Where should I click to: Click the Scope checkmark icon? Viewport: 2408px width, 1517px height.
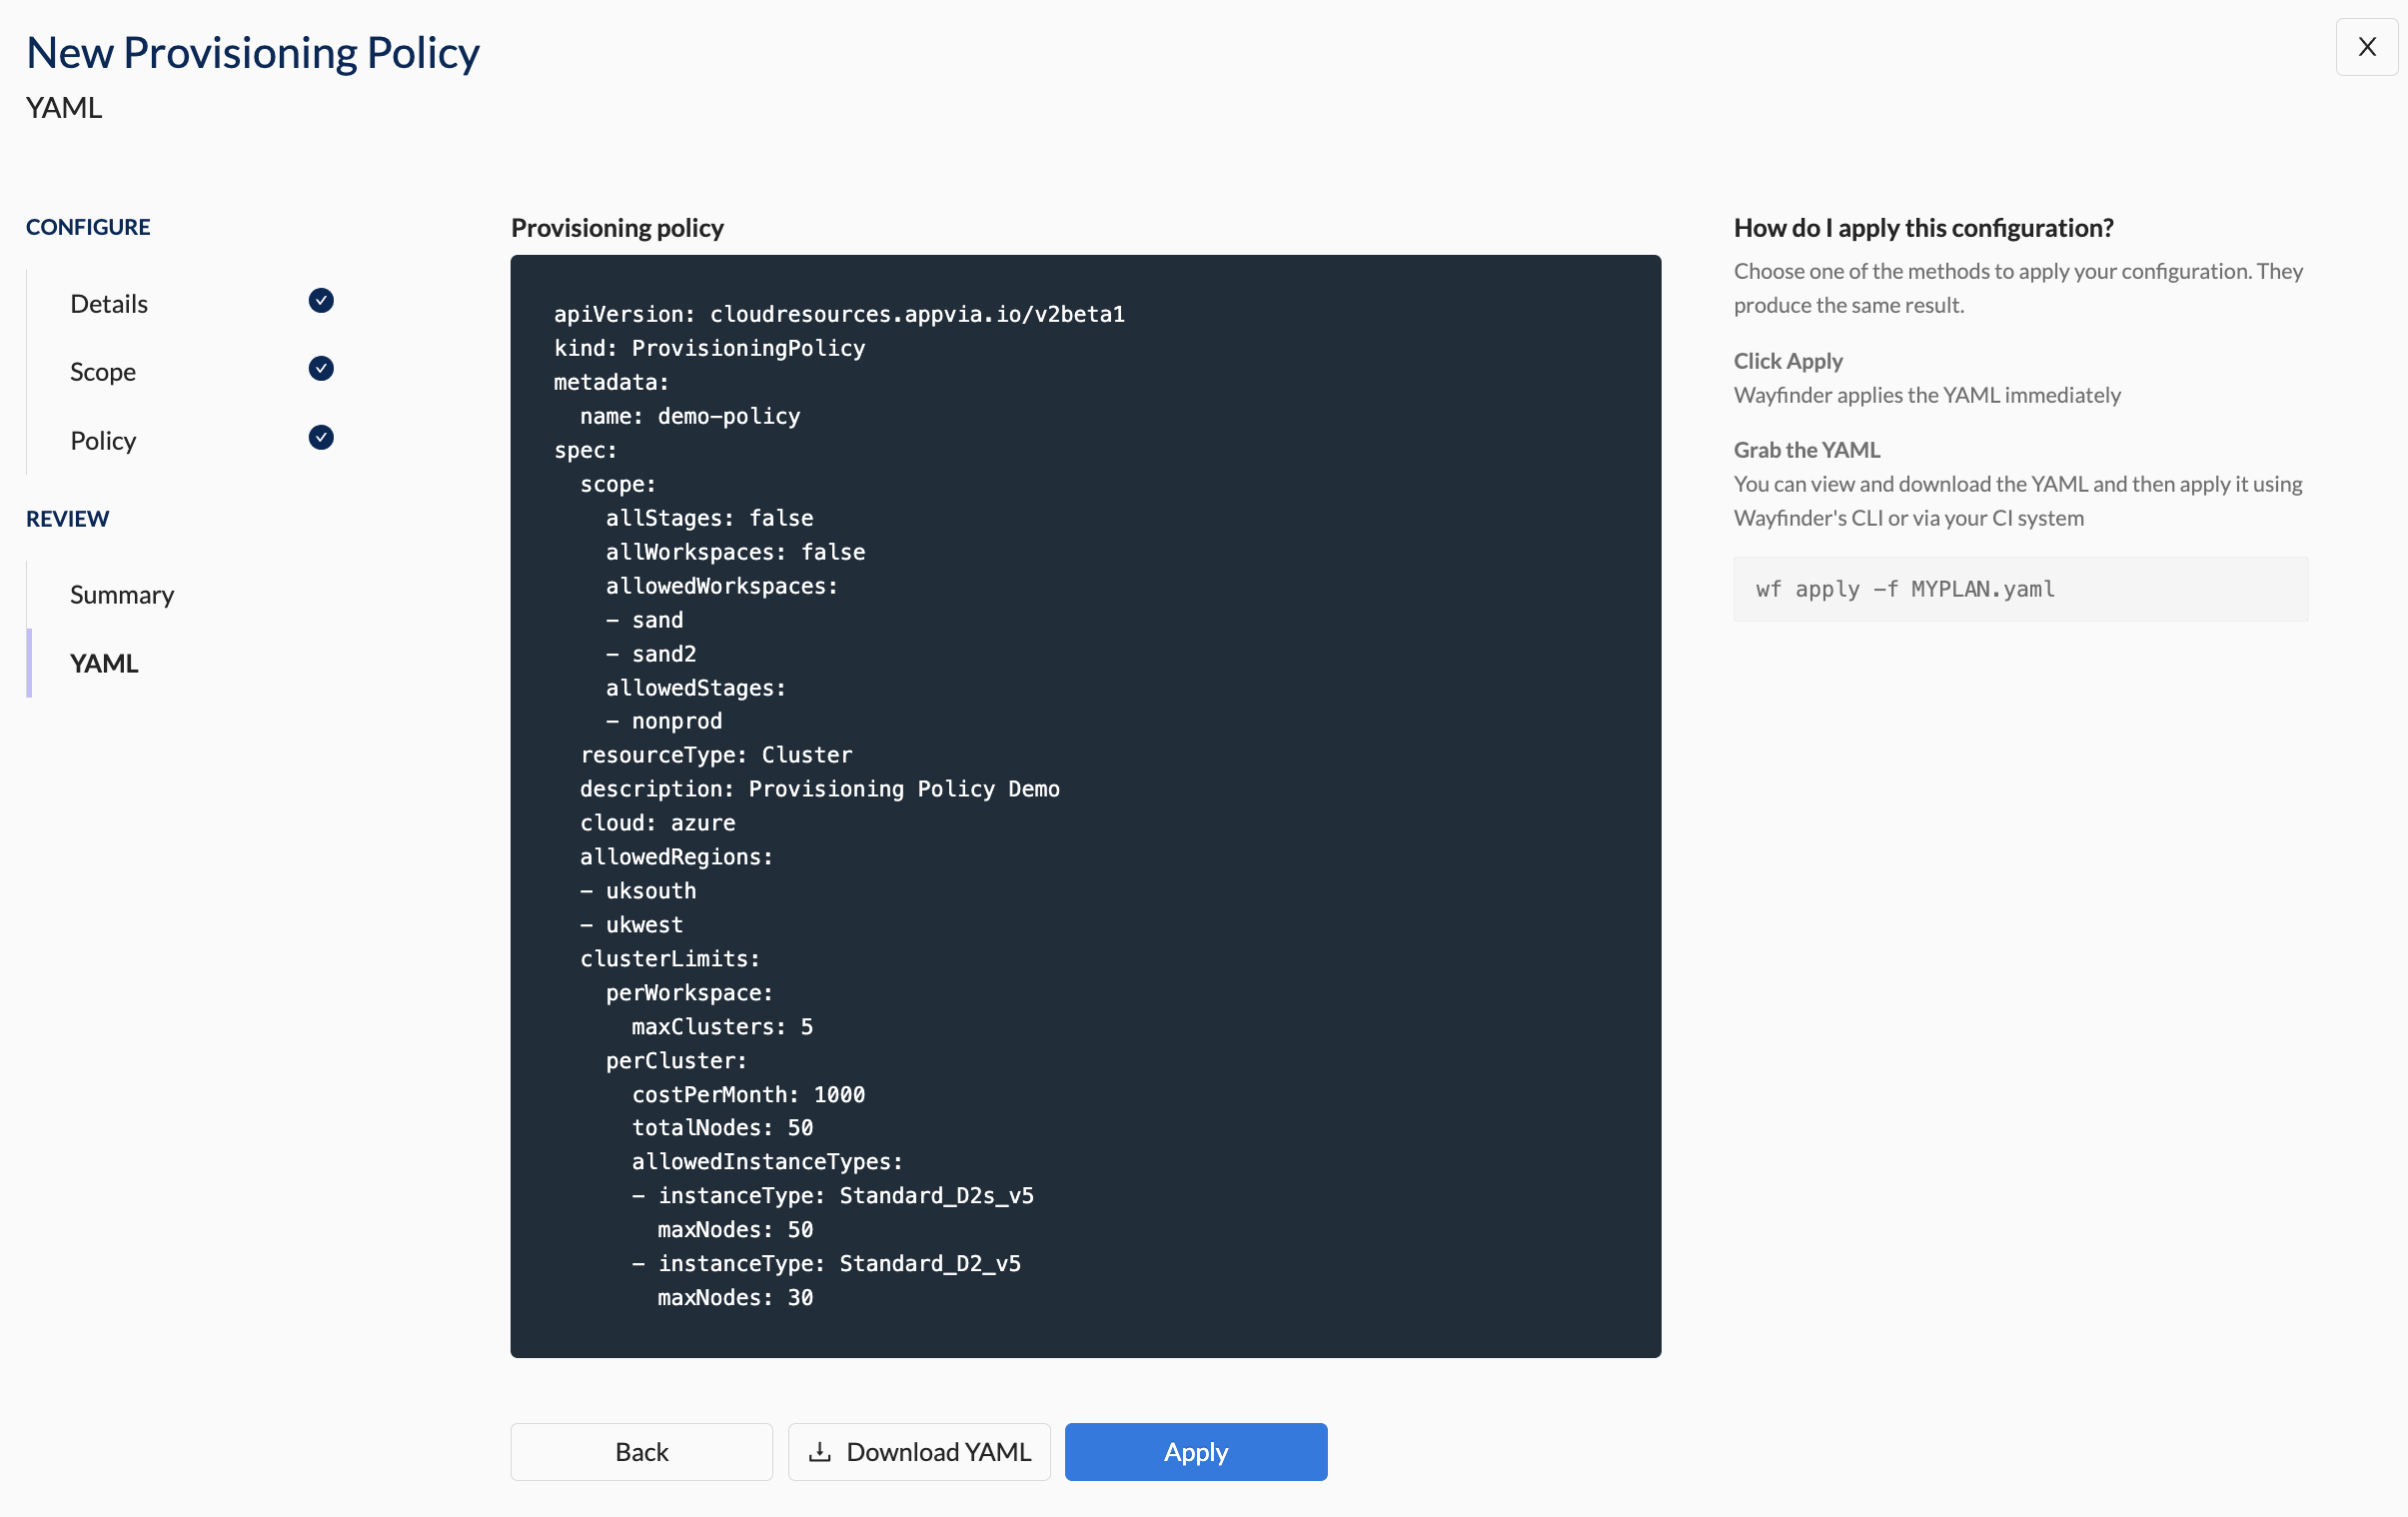[320, 367]
